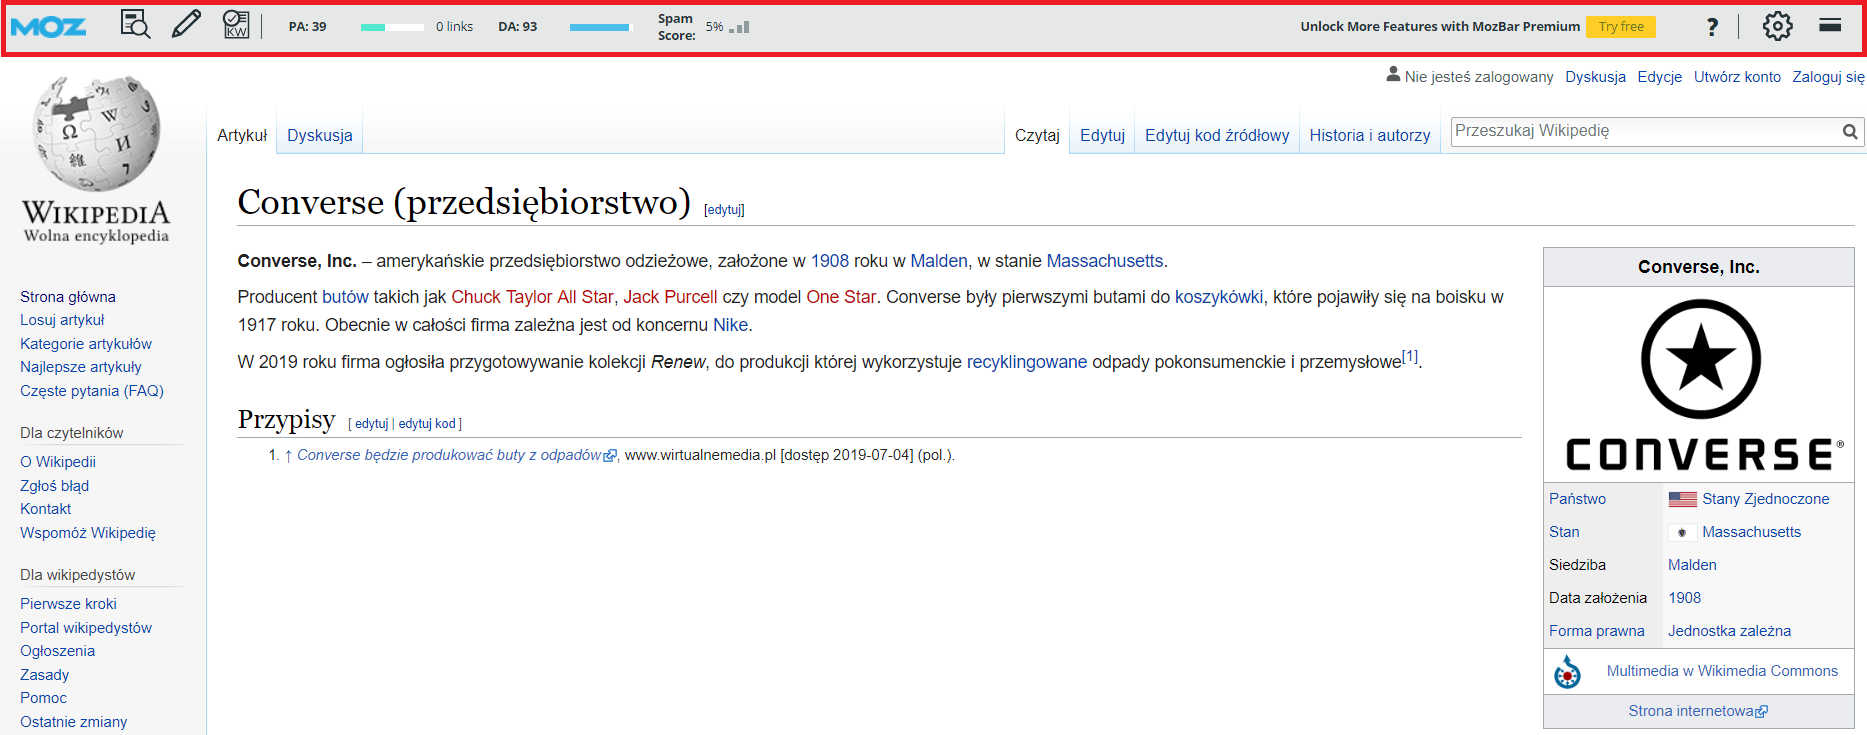Open Multimedia w Wikimedia Commons link
1867x735 pixels.
[1722, 671]
